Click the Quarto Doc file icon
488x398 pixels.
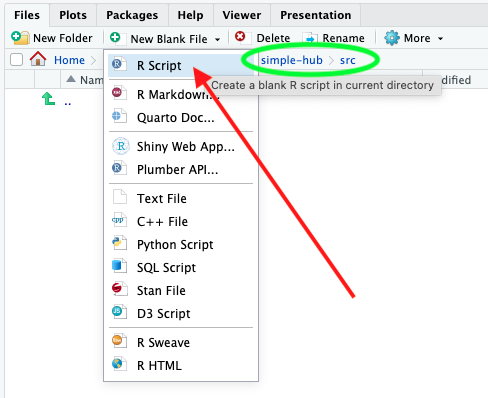(x=119, y=116)
